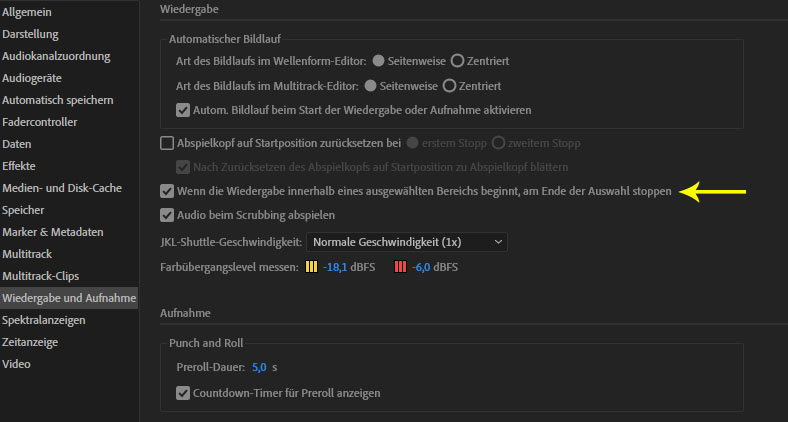Select Seitenweise for Multitrack-Editor scrolling
Viewport: 788px width, 422px height.
372,86
